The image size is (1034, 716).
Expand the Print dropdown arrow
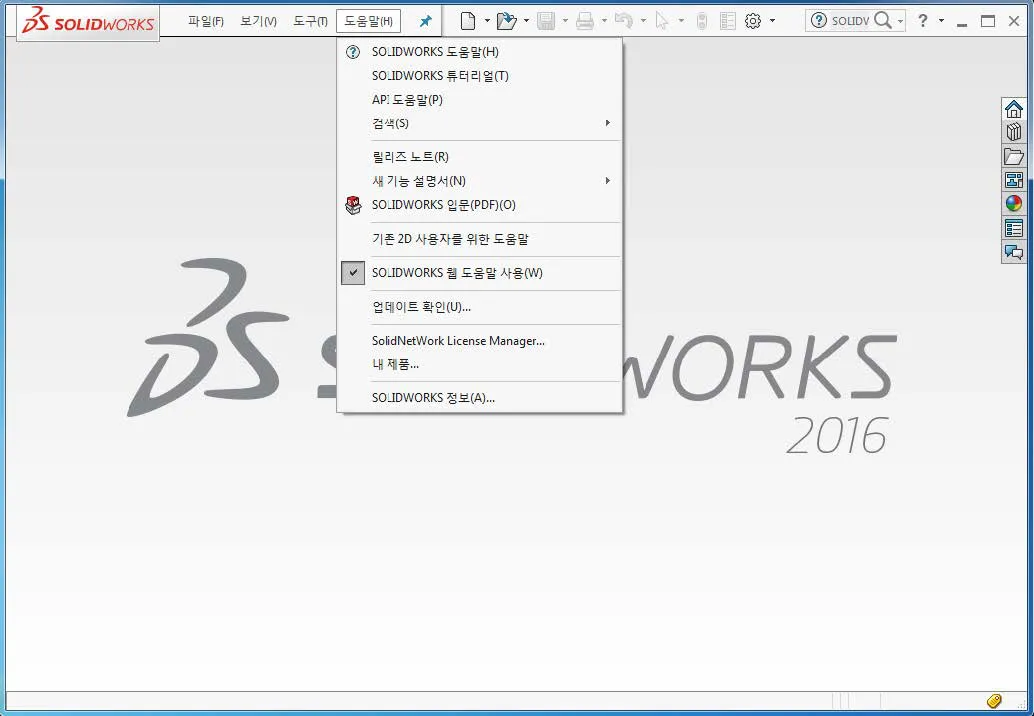click(604, 21)
